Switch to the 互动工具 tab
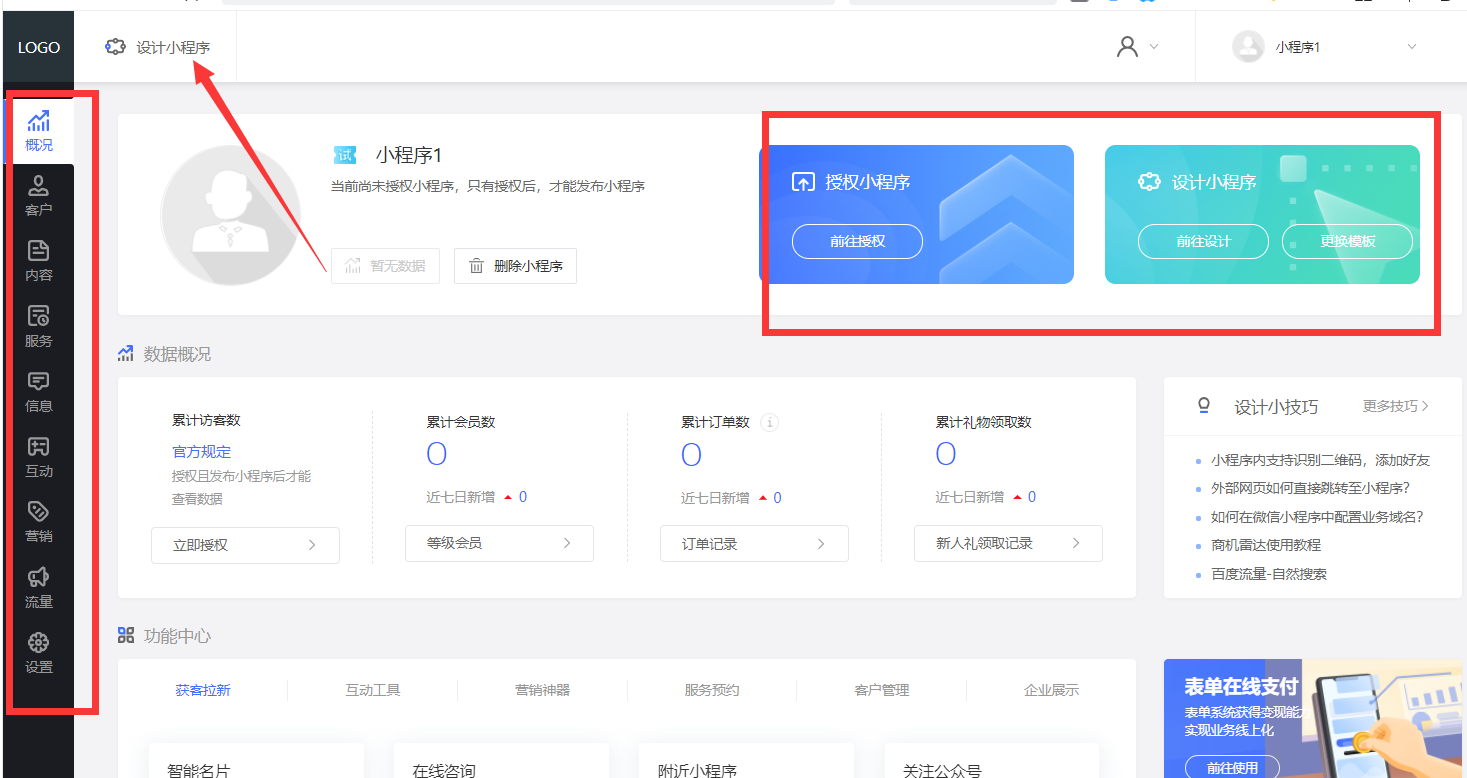The width and height of the screenshot is (1467, 778). (x=373, y=689)
